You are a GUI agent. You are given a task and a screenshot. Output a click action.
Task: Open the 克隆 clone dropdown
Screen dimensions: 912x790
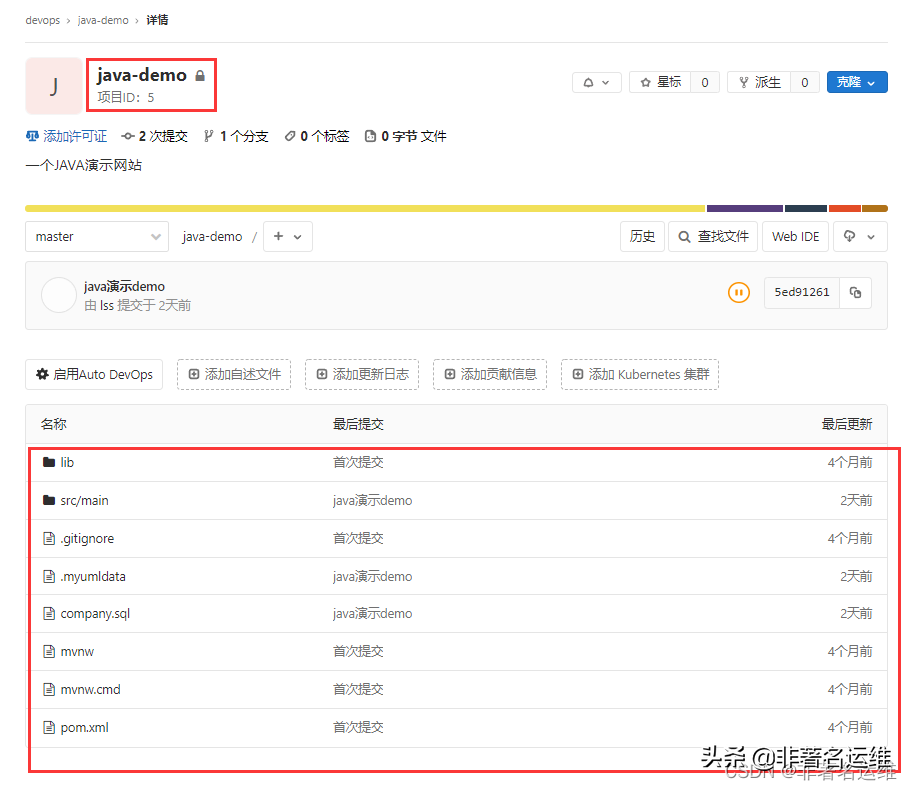coord(857,82)
